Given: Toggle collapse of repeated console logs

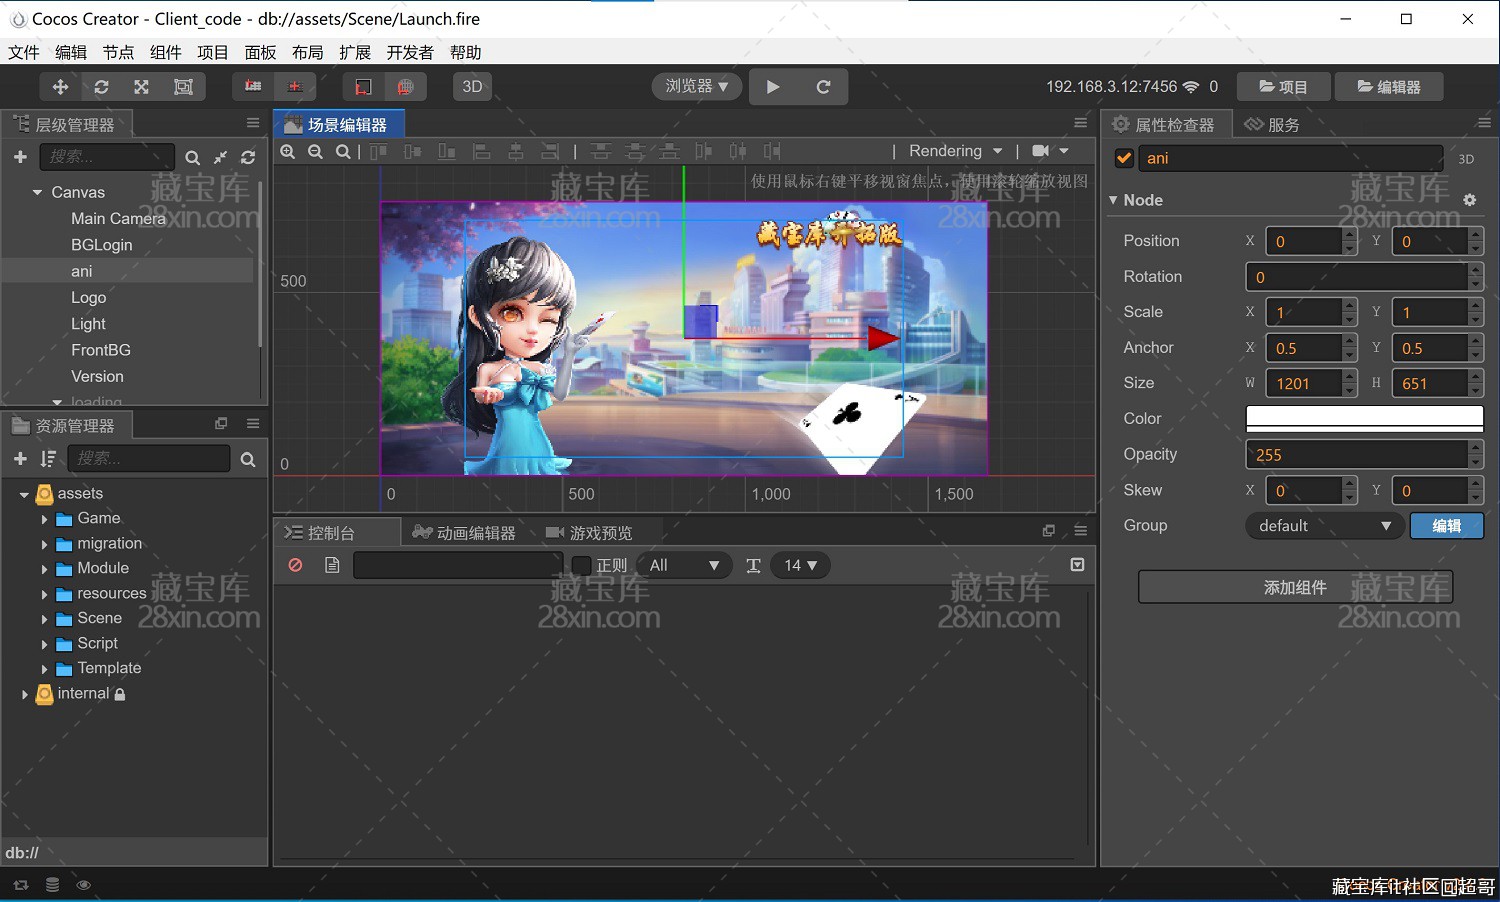Looking at the screenshot, I should click(1077, 565).
